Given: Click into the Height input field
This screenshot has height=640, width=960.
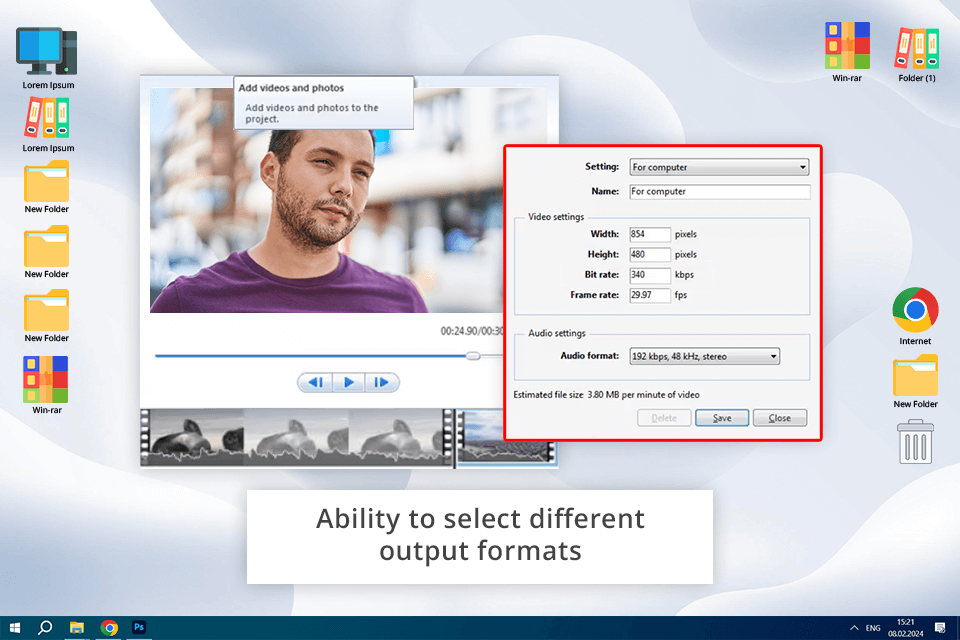Looking at the screenshot, I should 650,254.
